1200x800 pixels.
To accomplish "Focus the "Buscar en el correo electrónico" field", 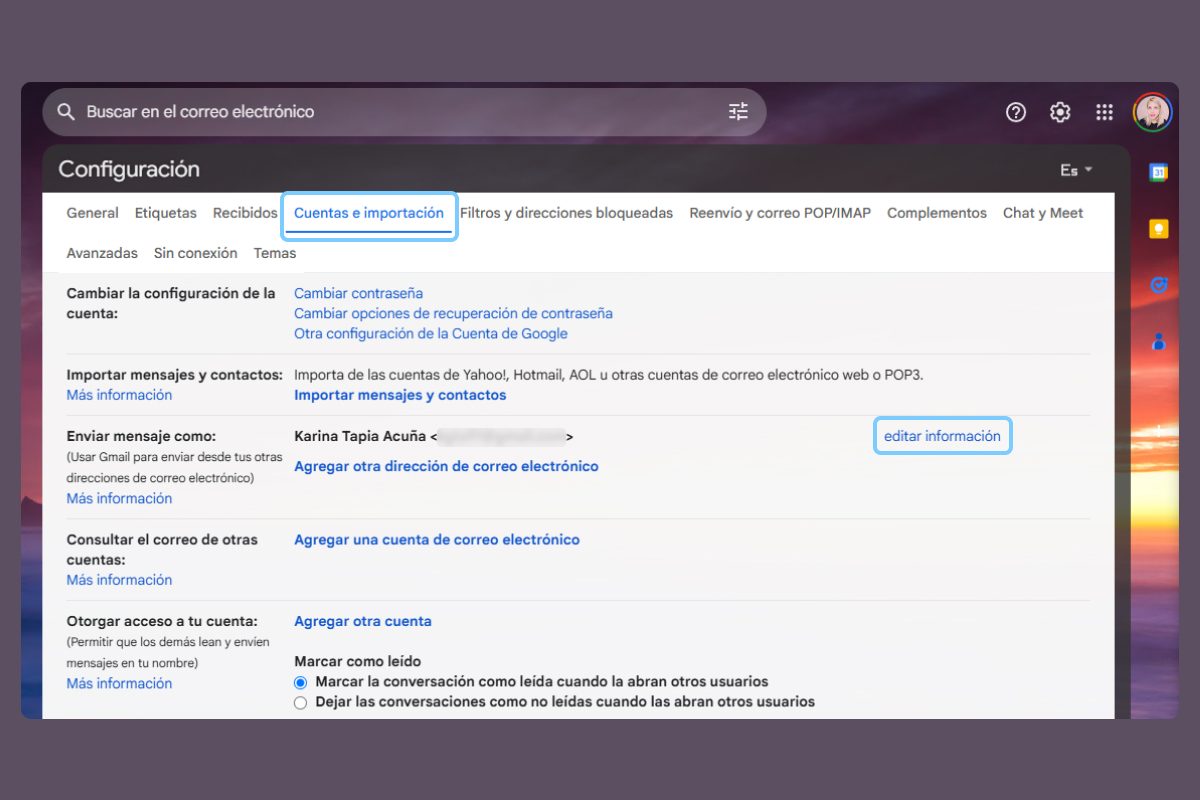I will click(x=400, y=112).
